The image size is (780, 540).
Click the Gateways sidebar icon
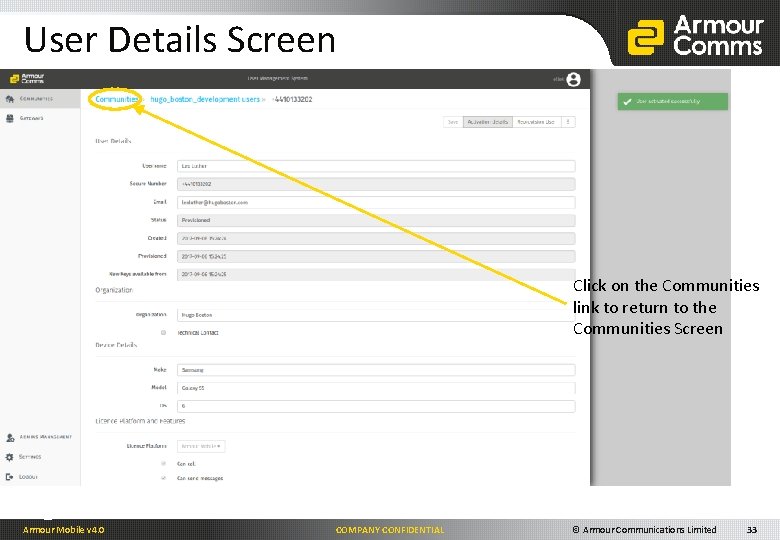click(x=9, y=118)
